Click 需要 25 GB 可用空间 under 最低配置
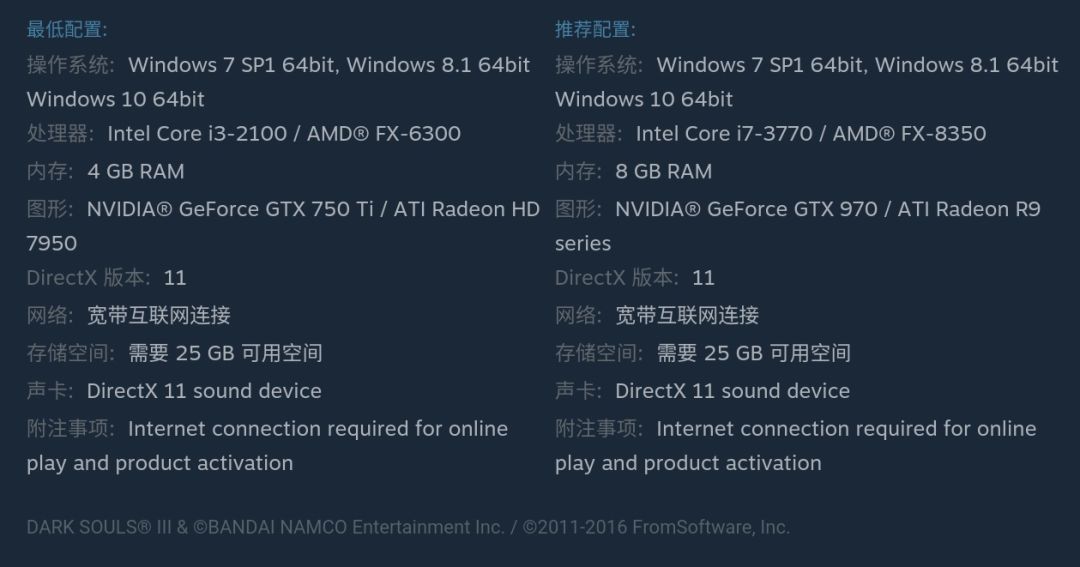 point(225,353)
